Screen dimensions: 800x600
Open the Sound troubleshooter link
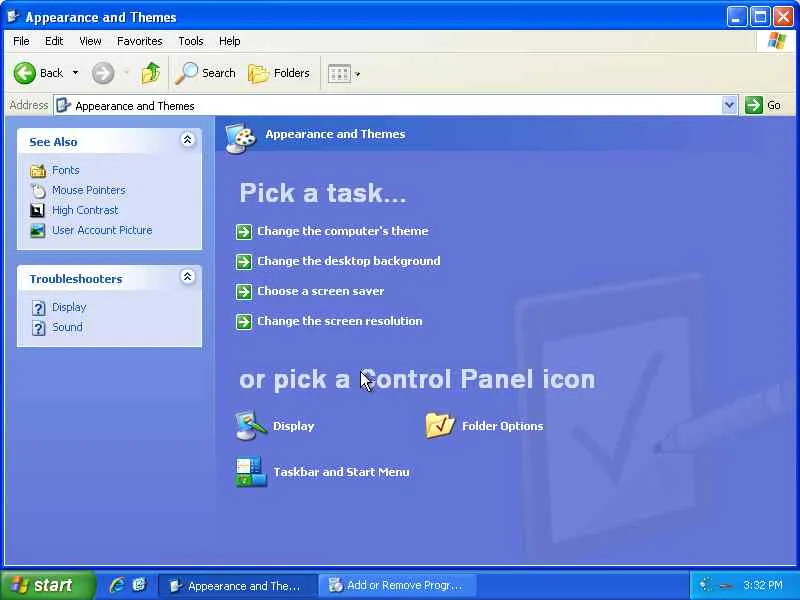click(67, 327)
